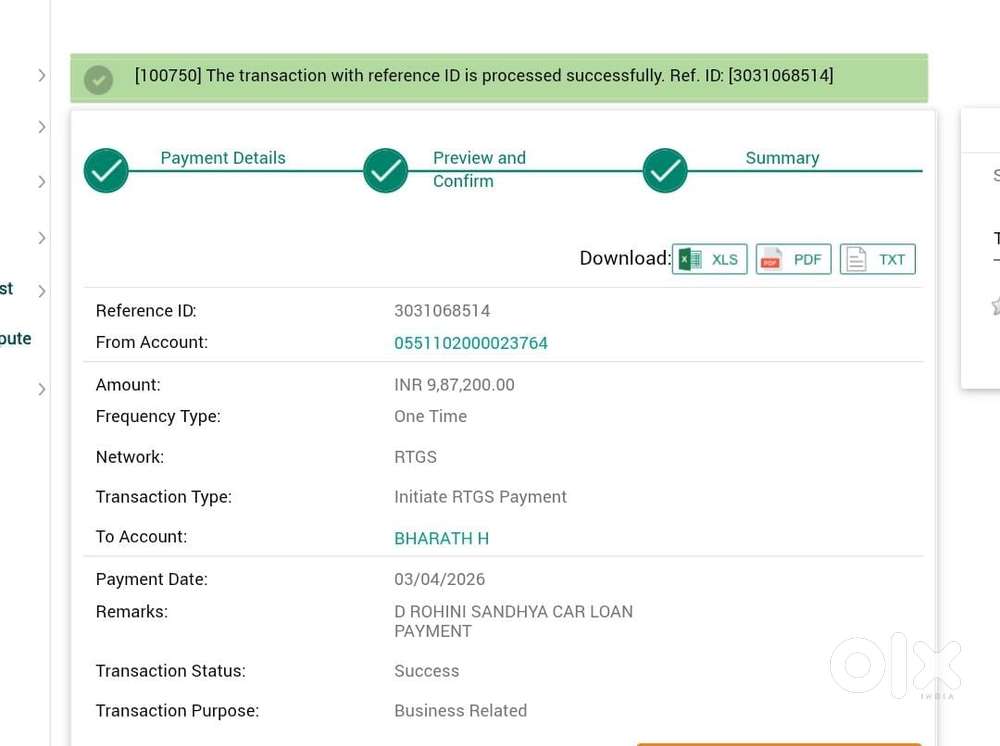The height and width of the screenshot is (746, 1000).
Task: Go to the Payment Details step label
Action: coord(223,158)
